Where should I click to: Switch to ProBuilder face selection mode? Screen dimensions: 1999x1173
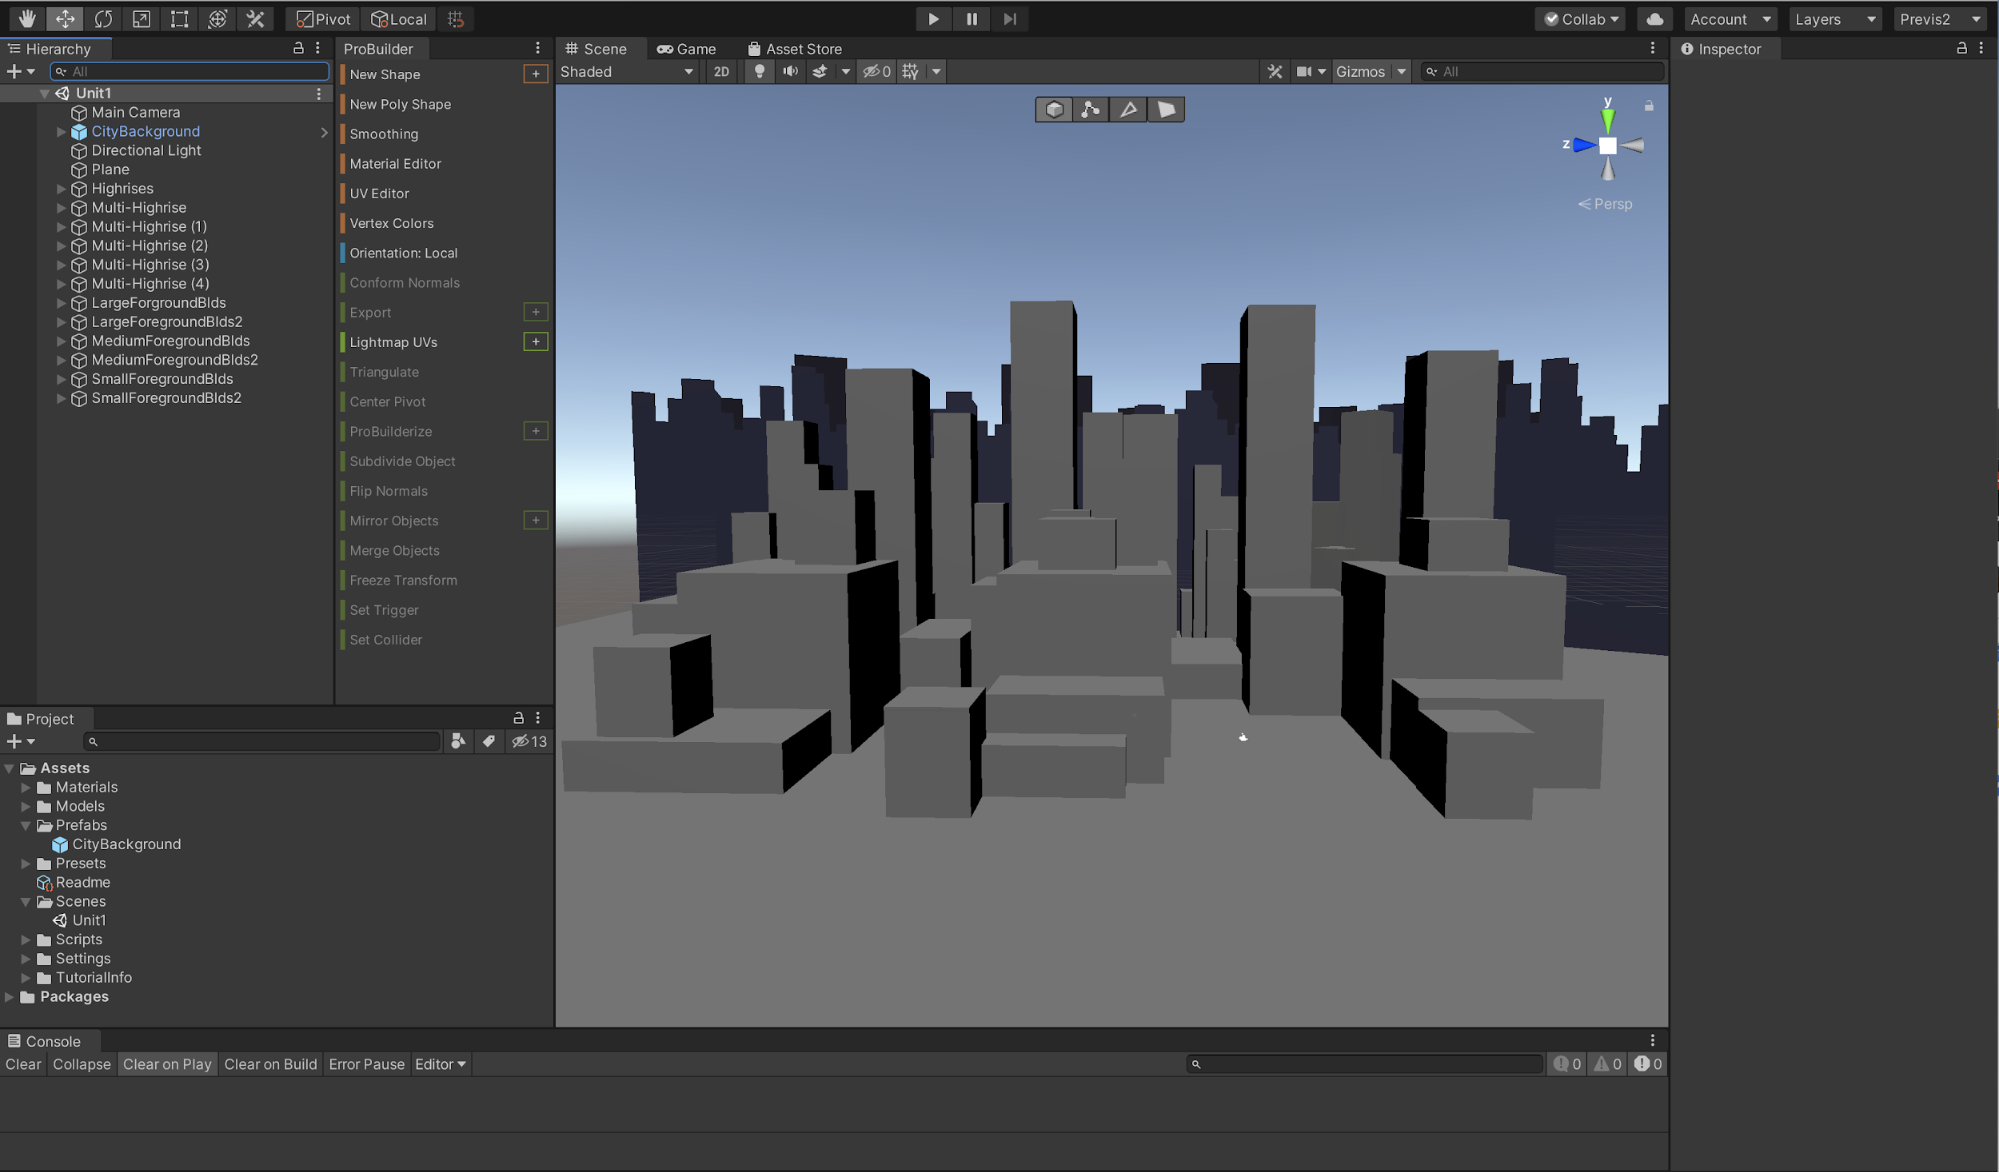(1166, 110)
